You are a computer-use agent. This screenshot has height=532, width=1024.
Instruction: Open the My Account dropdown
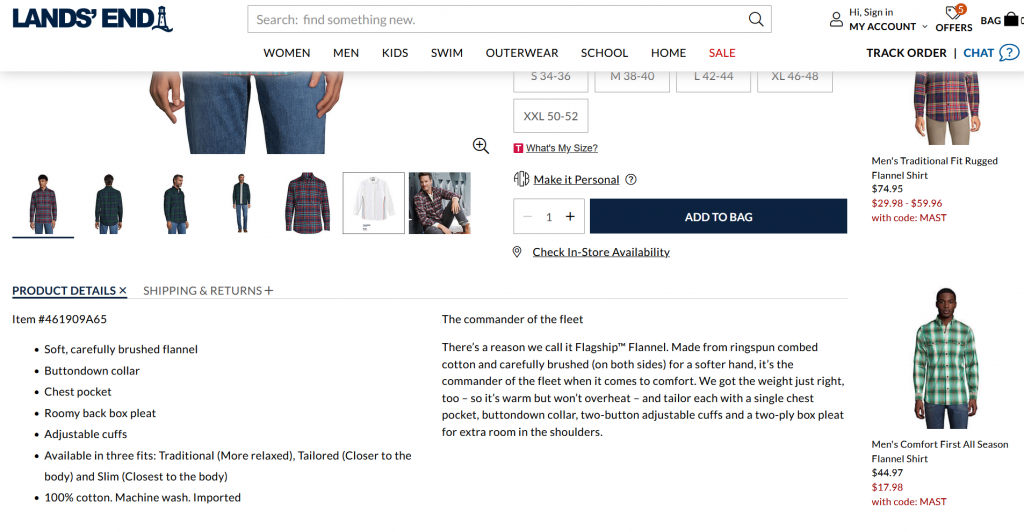888,27
